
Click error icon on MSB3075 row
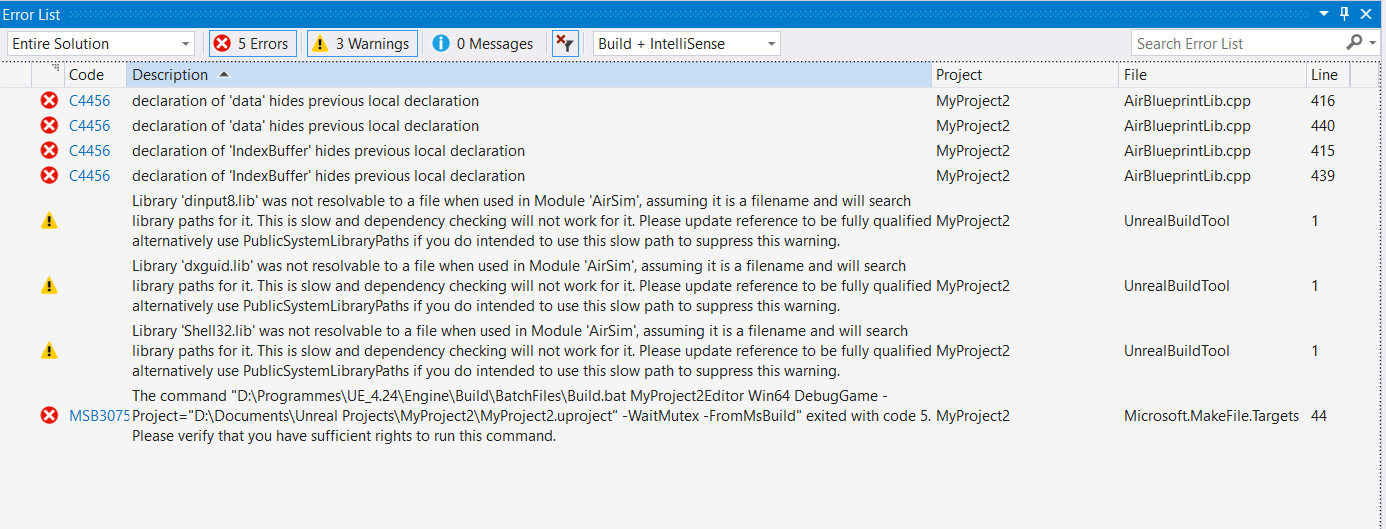pos(49,416)
